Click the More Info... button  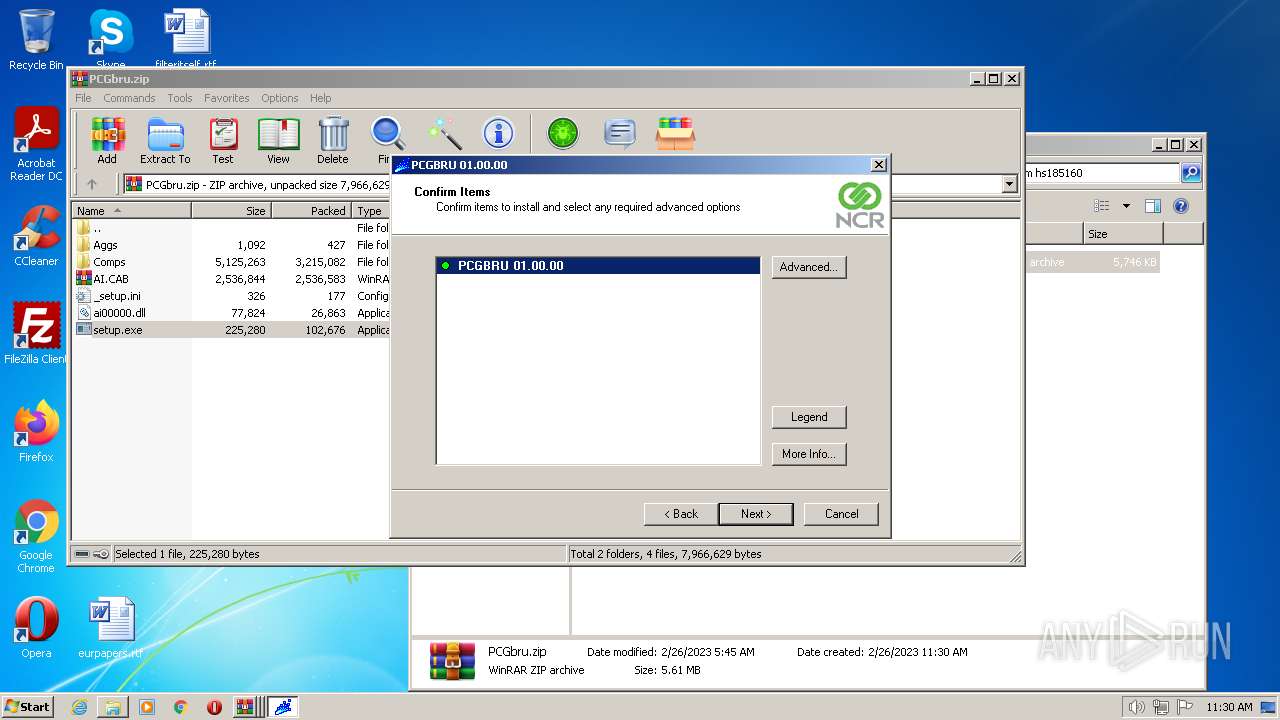[809, 454]
